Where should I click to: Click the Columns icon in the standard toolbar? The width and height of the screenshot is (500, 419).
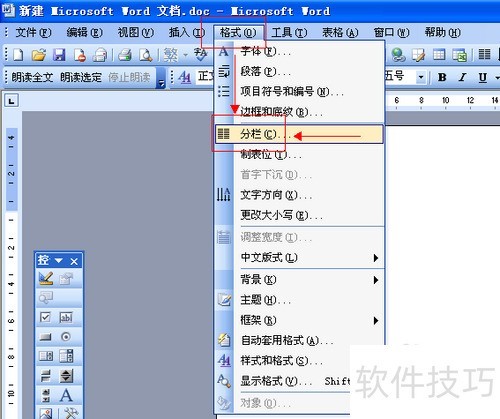(484, 54)
